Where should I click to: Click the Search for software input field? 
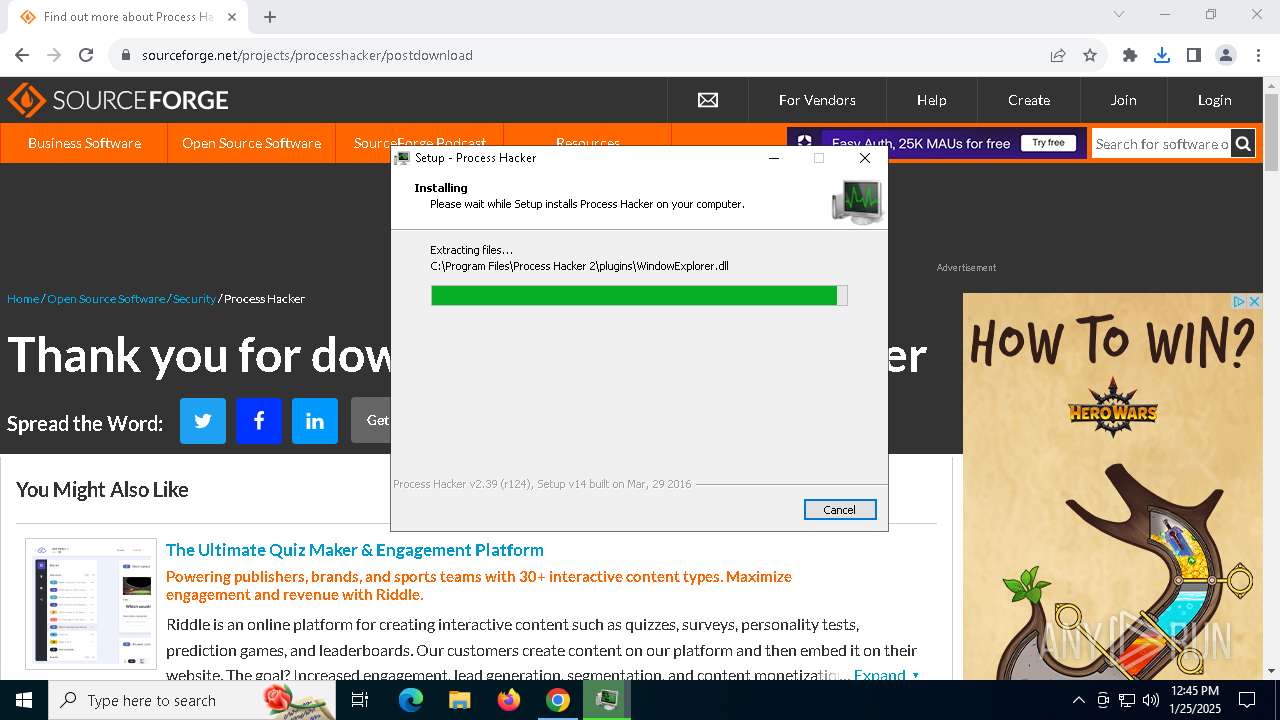pyautogui.click(x=1161, y=144)
